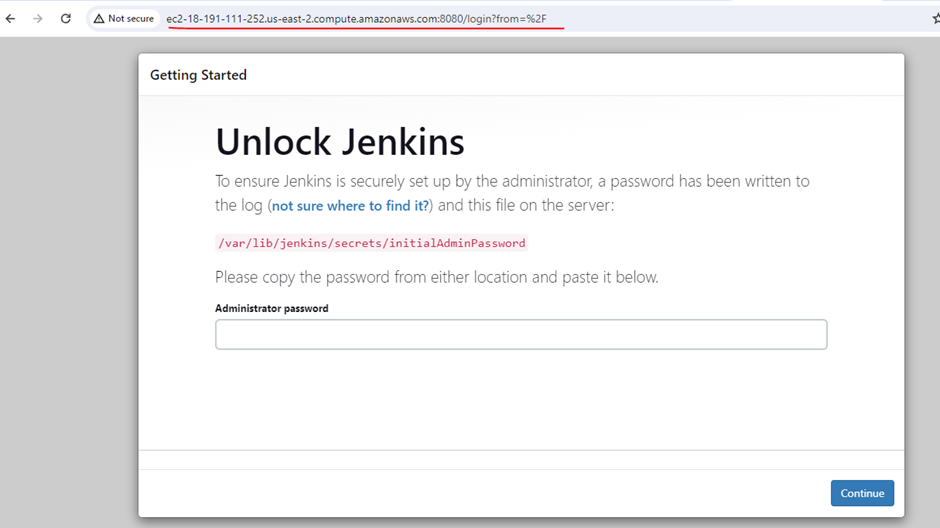940x528 pixels.
Task: Click the warning triangle security icon
Action: point(99,18)
